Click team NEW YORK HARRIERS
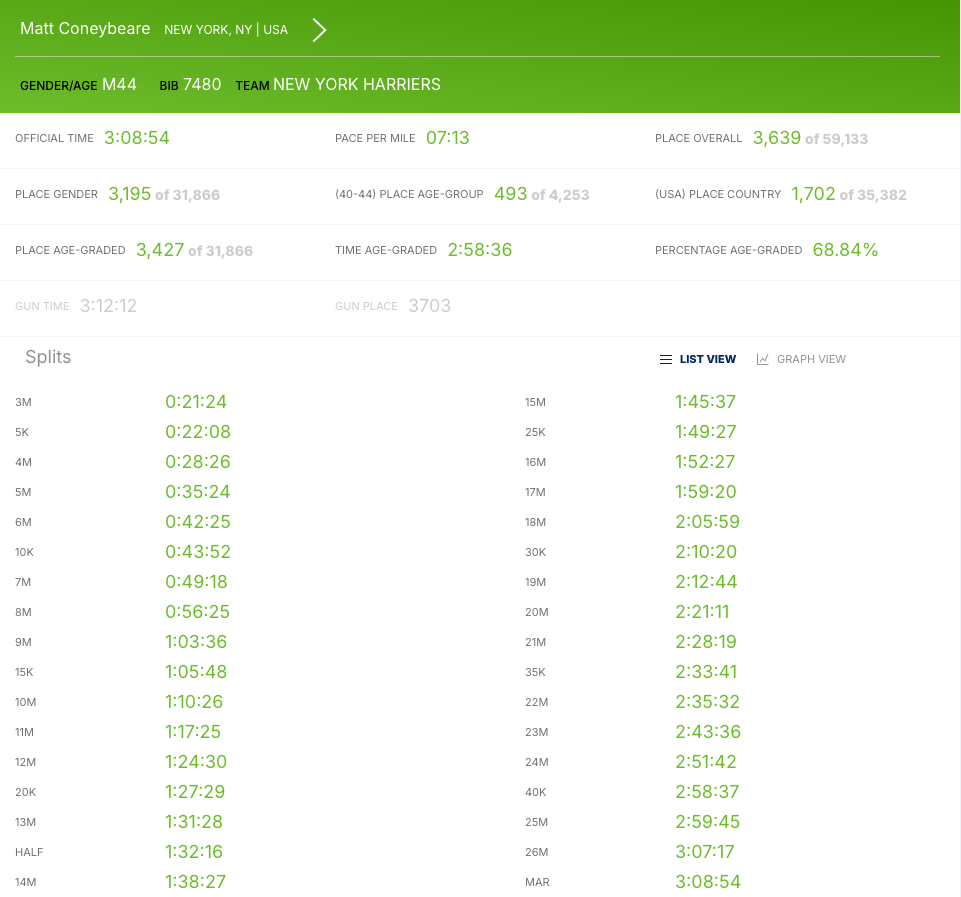The image size is (961, 897). point(358,84)
